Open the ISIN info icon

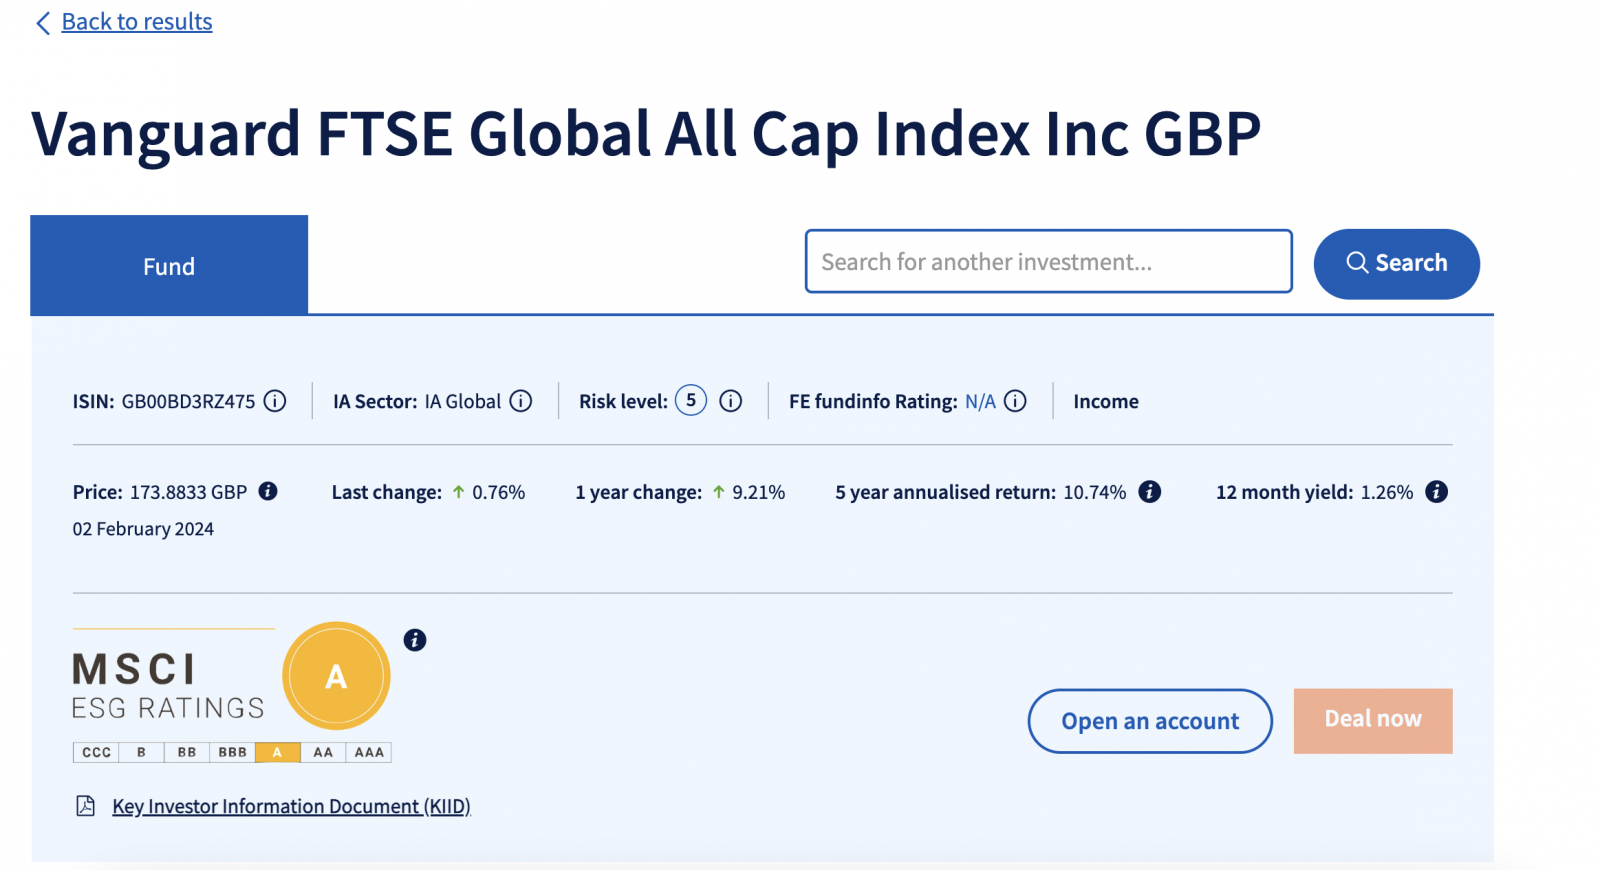click(275, 401)
